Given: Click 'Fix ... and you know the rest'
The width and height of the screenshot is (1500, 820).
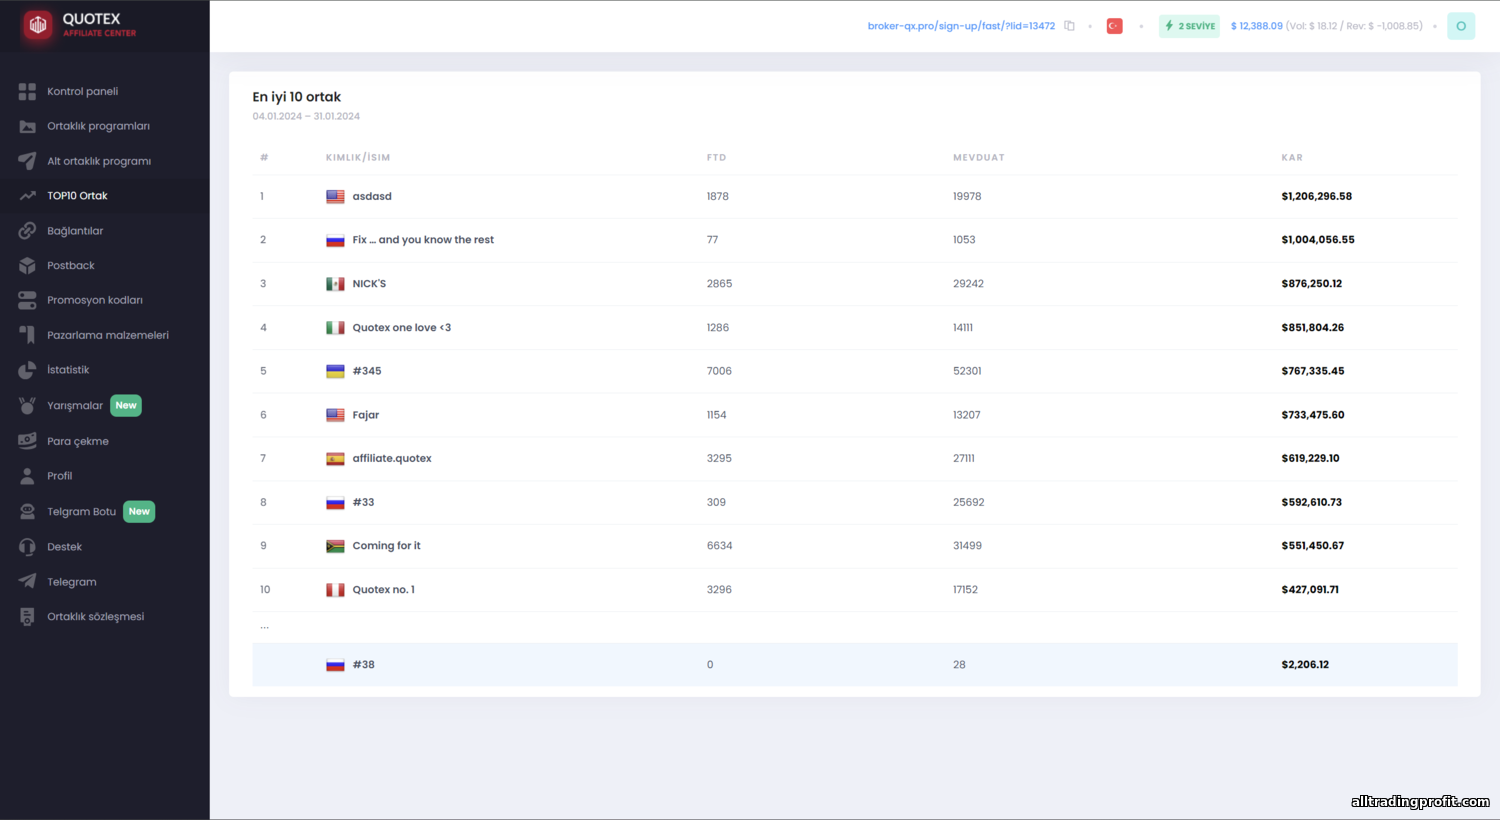Looking at the screenshot, I should click(x=423, y=240).
